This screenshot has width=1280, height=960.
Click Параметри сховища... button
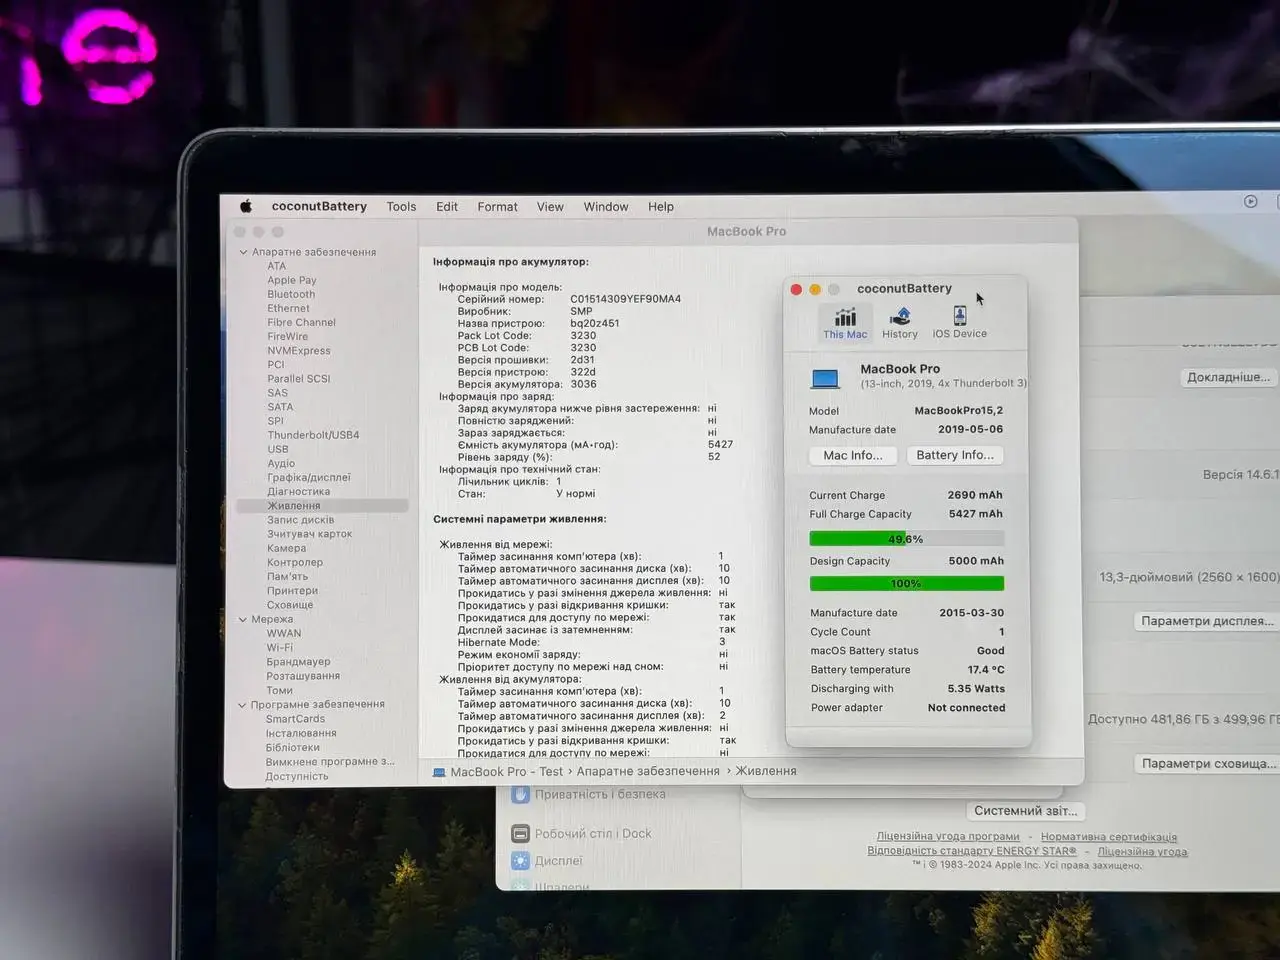click(x=1208, y=763)
